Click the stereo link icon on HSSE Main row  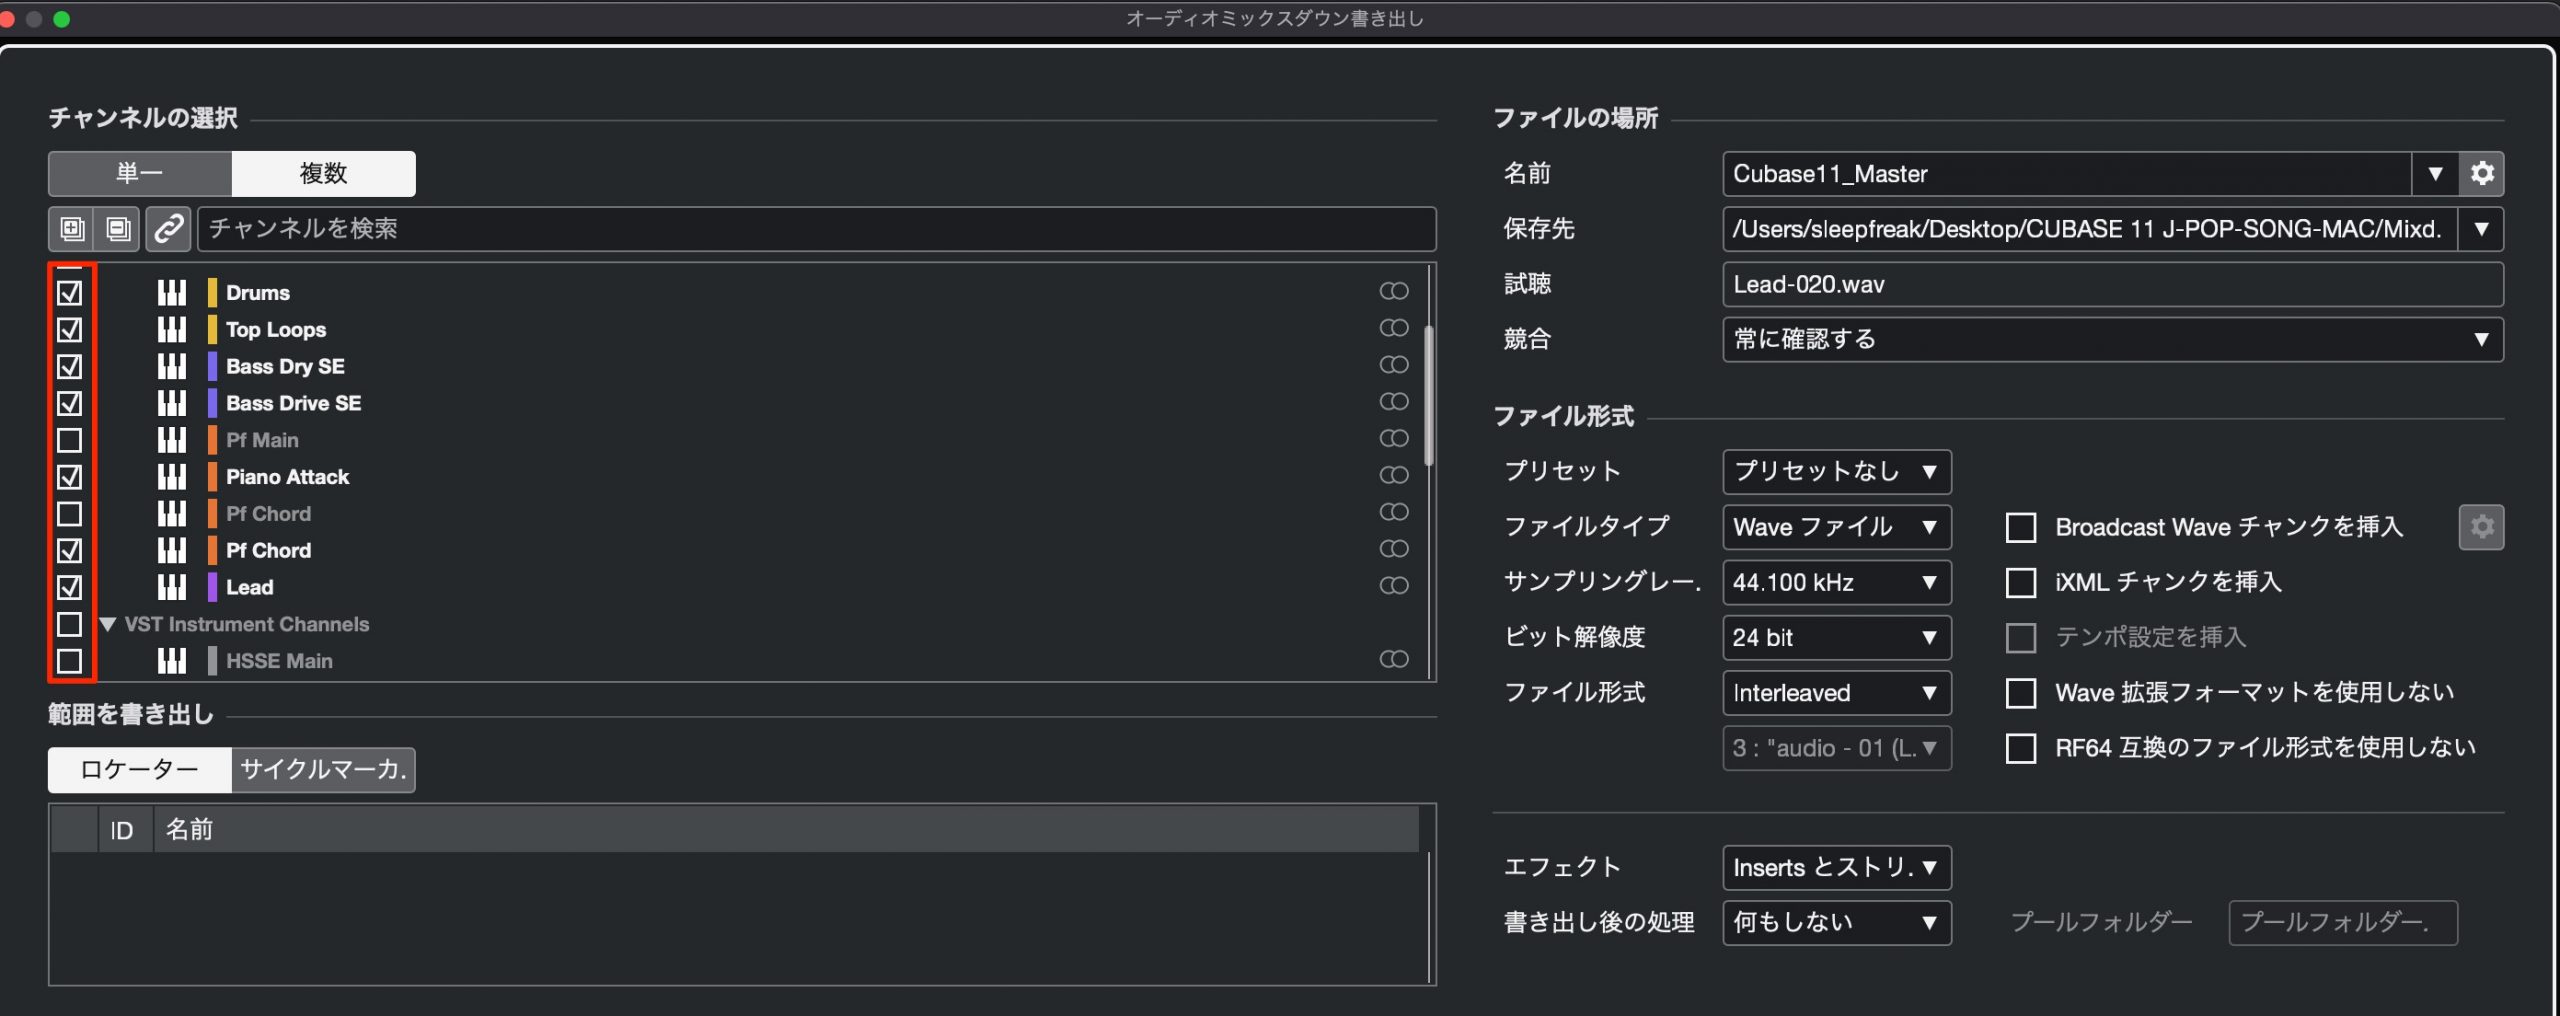pos(1394,659)
